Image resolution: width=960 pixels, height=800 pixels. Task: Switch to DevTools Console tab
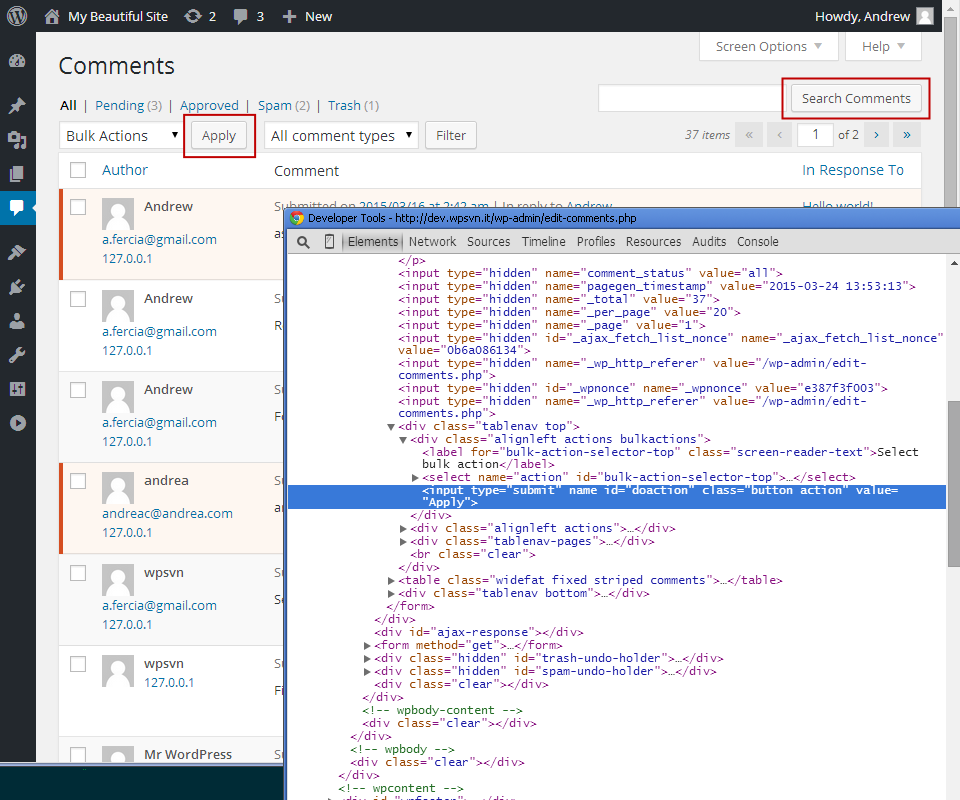(x=757, y=242)
